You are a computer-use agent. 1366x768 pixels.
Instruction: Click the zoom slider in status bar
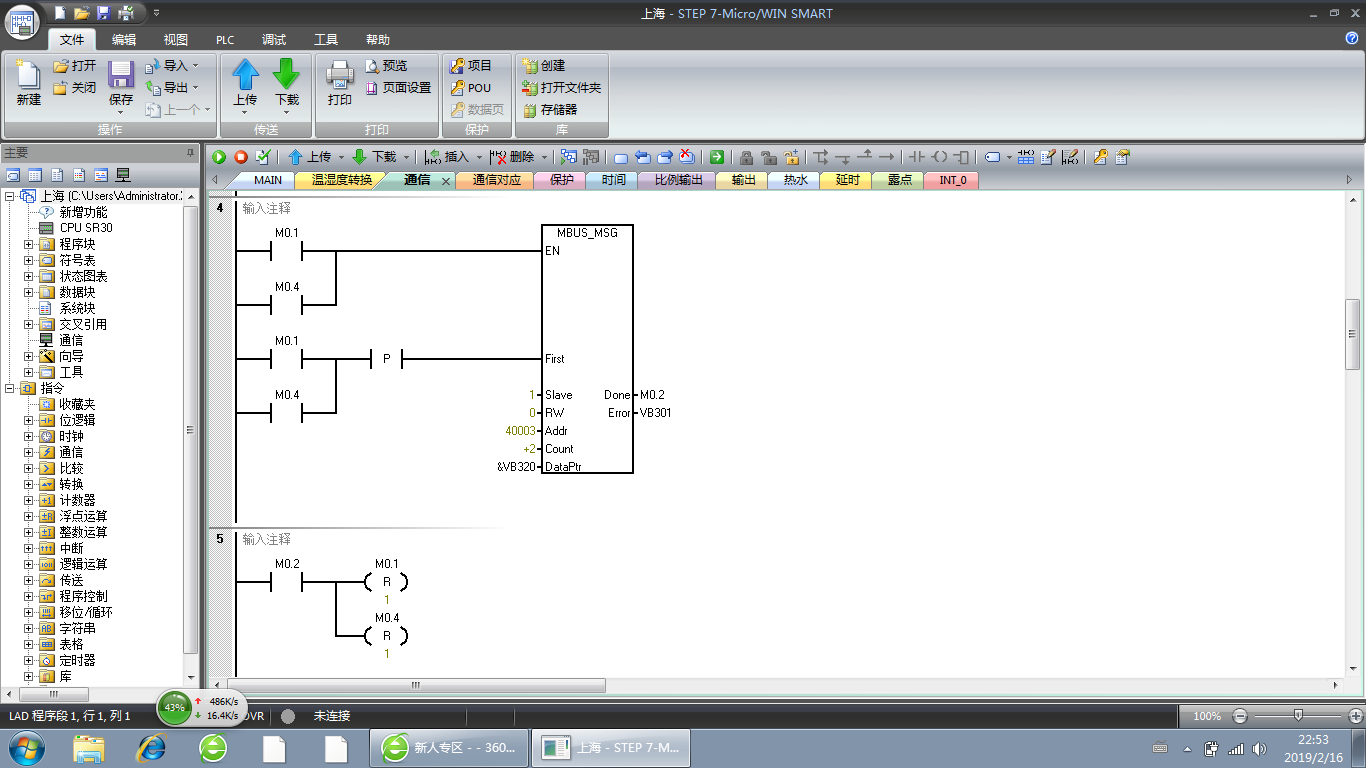click(x=1297, y=716)
